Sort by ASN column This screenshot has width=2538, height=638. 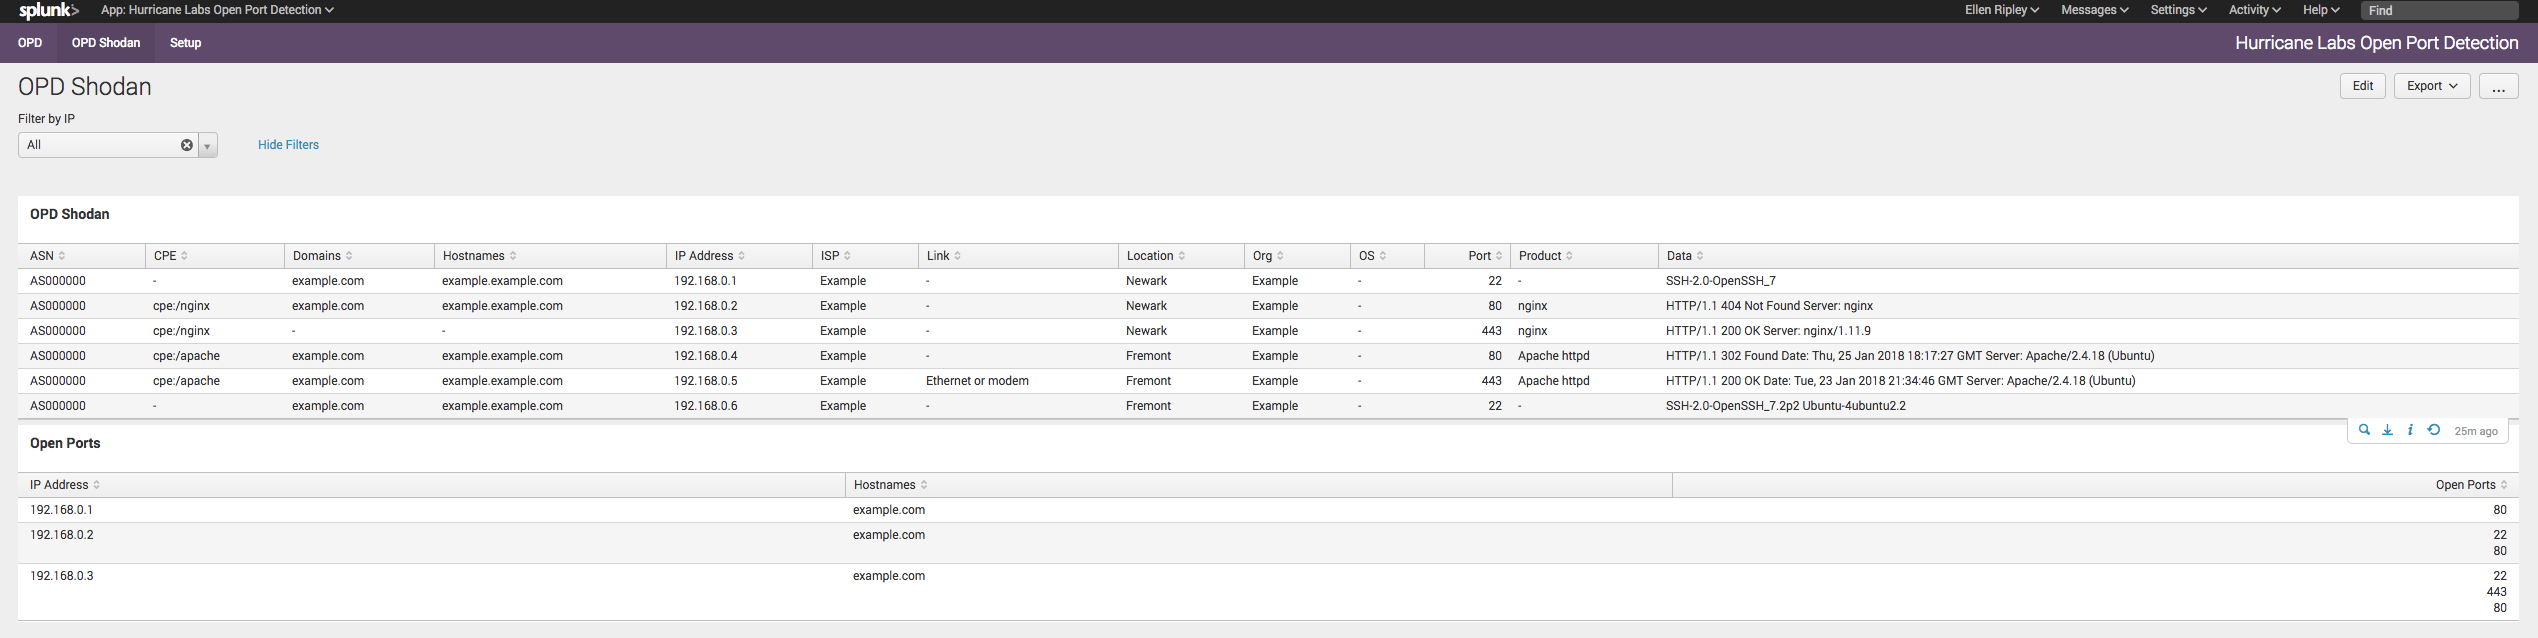(x=47, y=256)
